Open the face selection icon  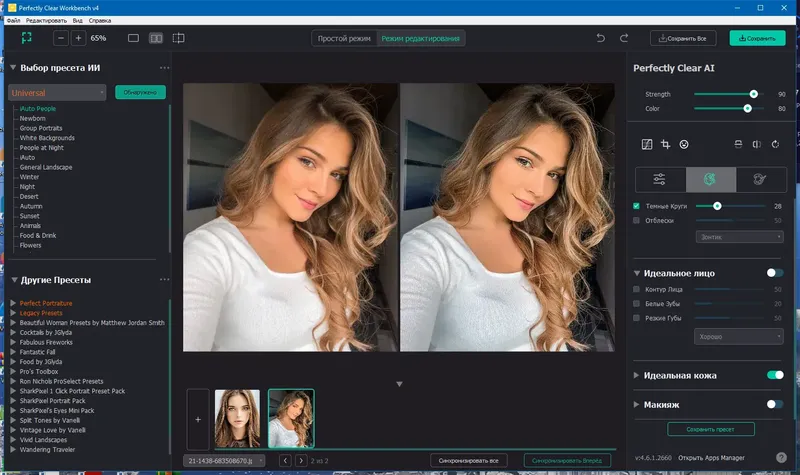[x=684, y=144]
